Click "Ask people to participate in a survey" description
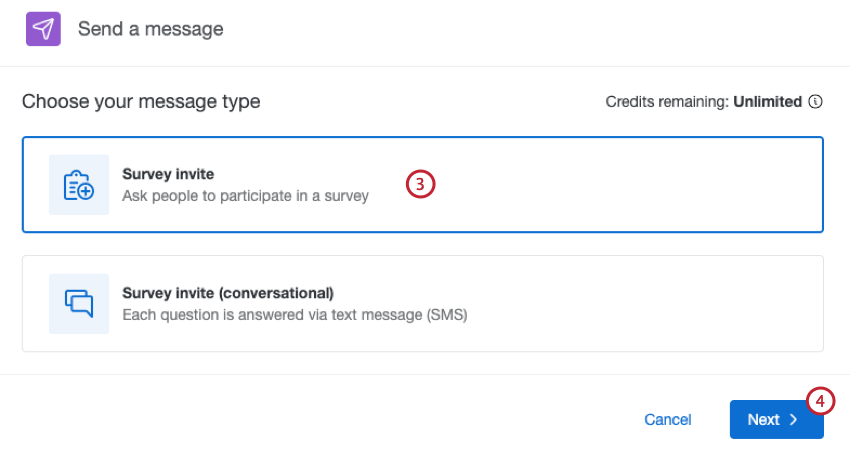850x449 pixels. point(245,196)
